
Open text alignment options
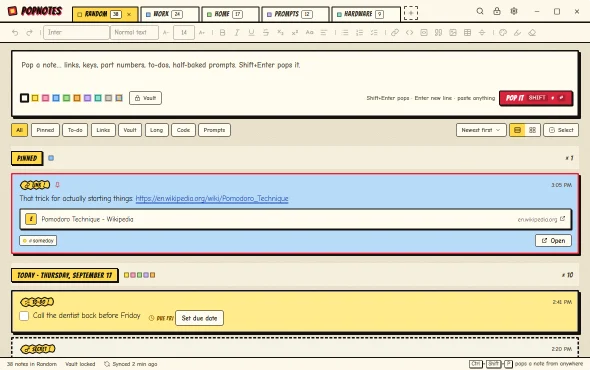[324, 33]
